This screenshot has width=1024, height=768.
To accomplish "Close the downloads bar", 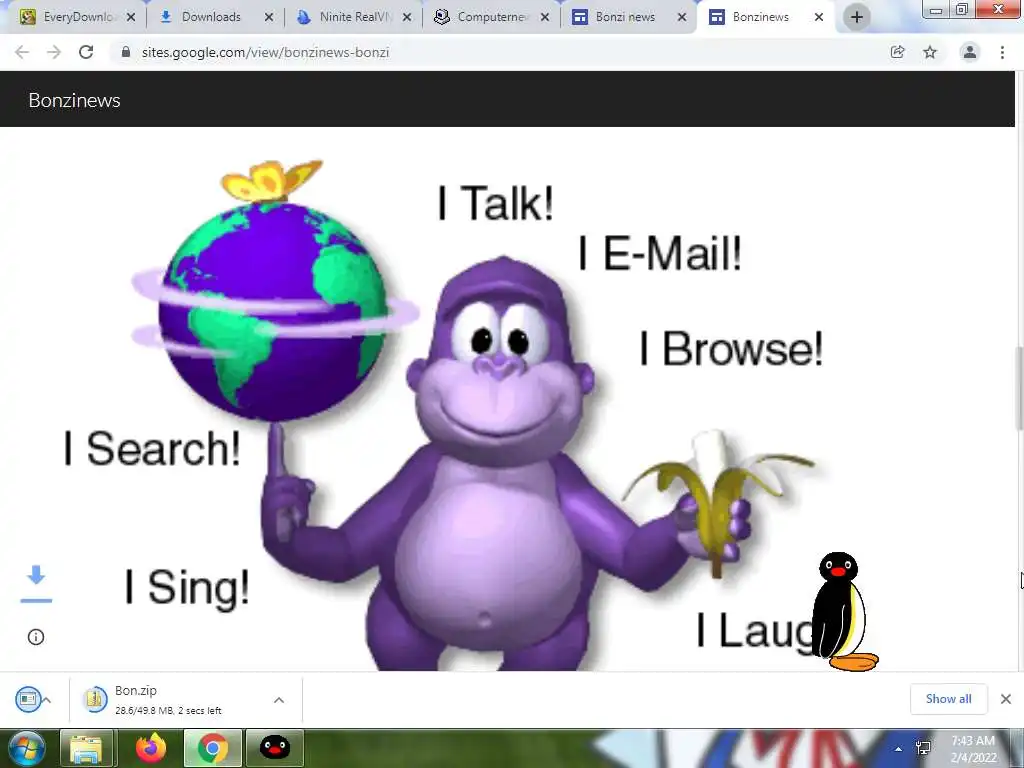I will (x=1006, y=699).
